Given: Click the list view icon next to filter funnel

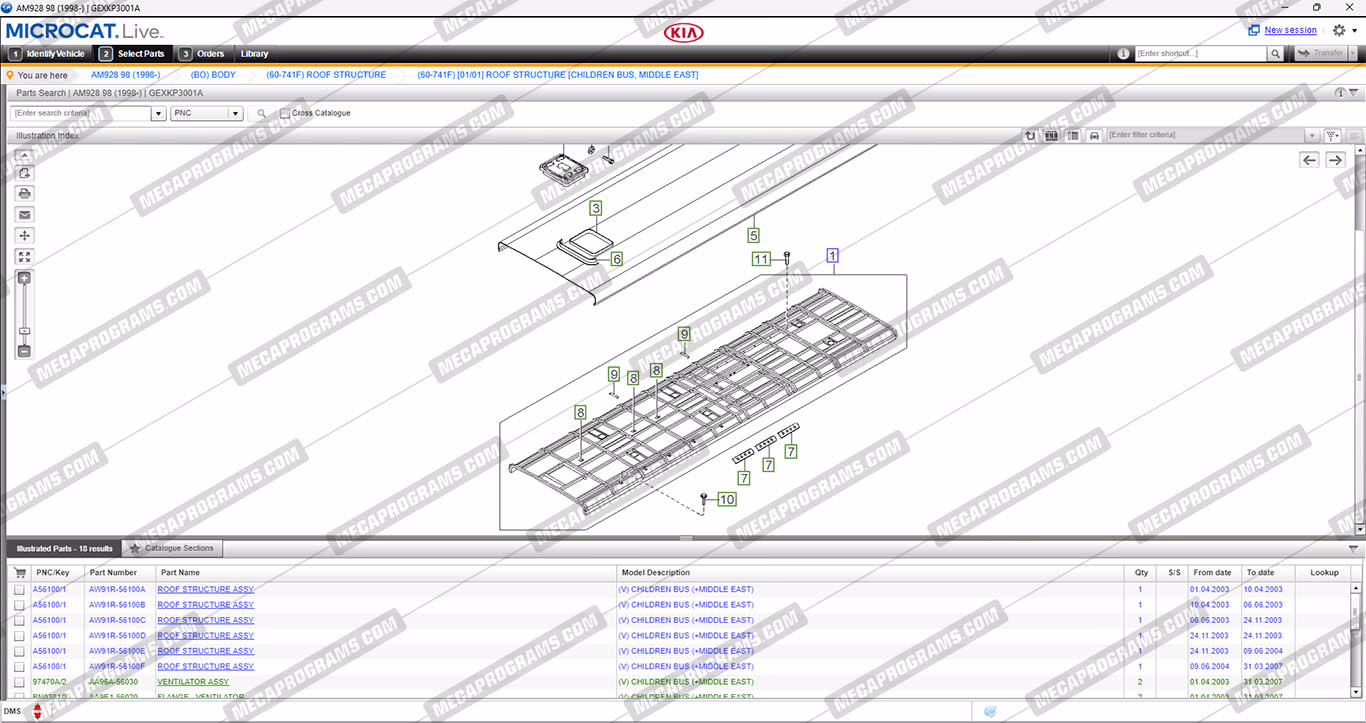Looking at the screenshot, I should 1354,135.
